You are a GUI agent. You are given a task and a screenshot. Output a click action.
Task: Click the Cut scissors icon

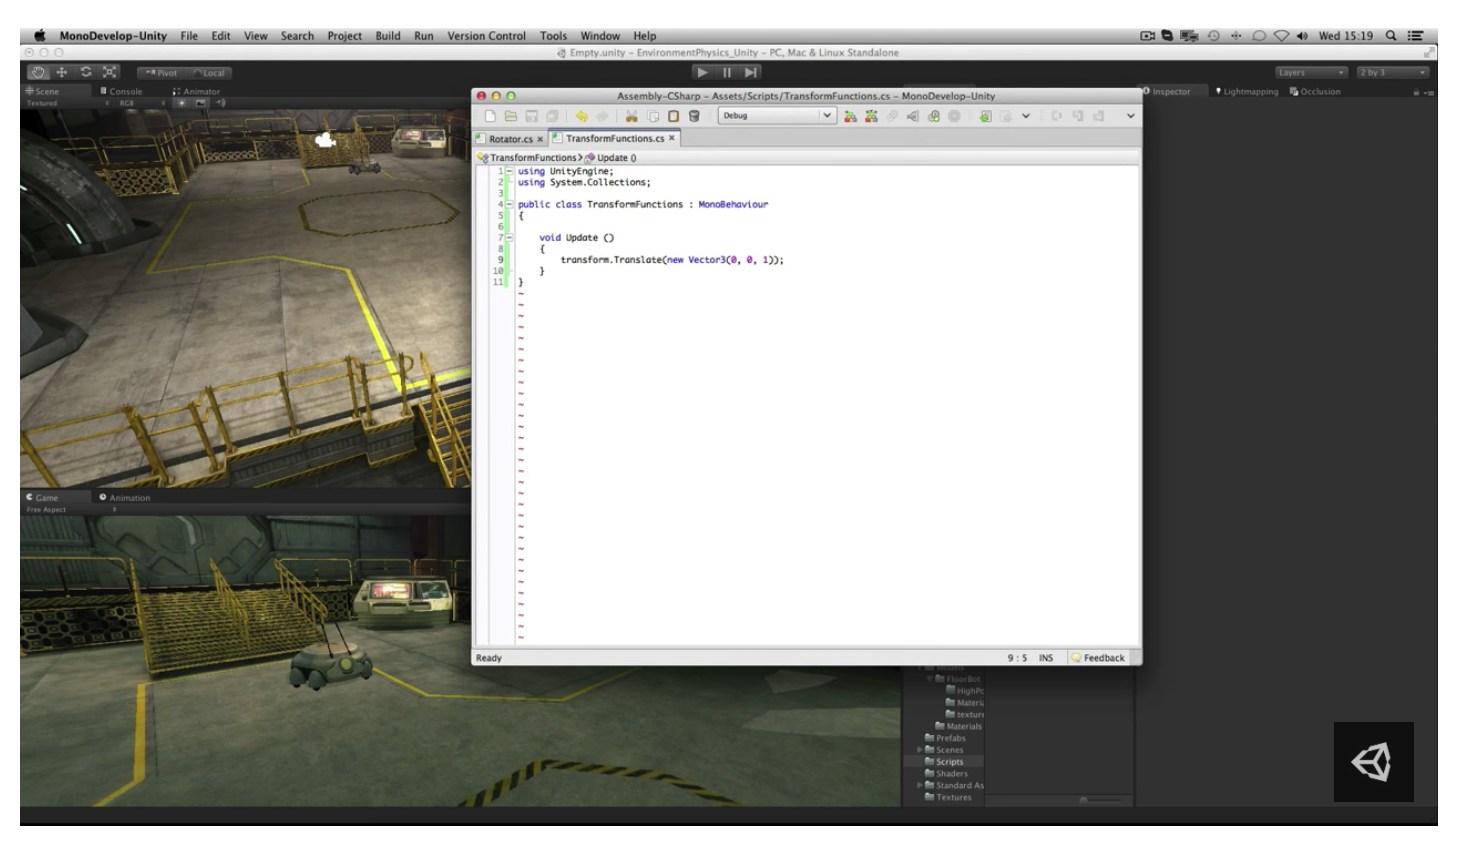pos(631,116)
